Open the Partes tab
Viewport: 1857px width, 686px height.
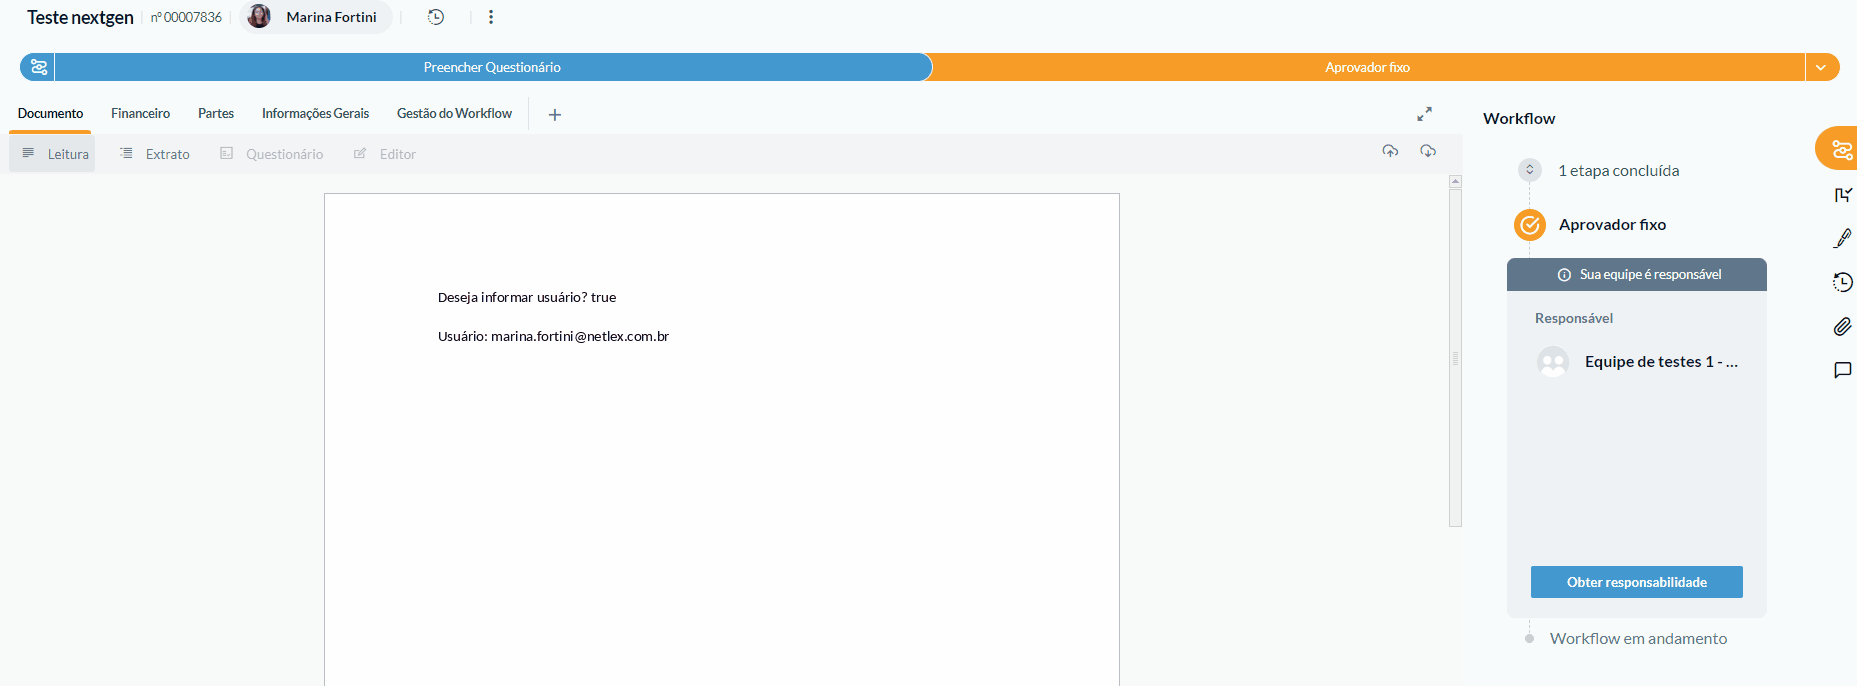tap(216, 114)
